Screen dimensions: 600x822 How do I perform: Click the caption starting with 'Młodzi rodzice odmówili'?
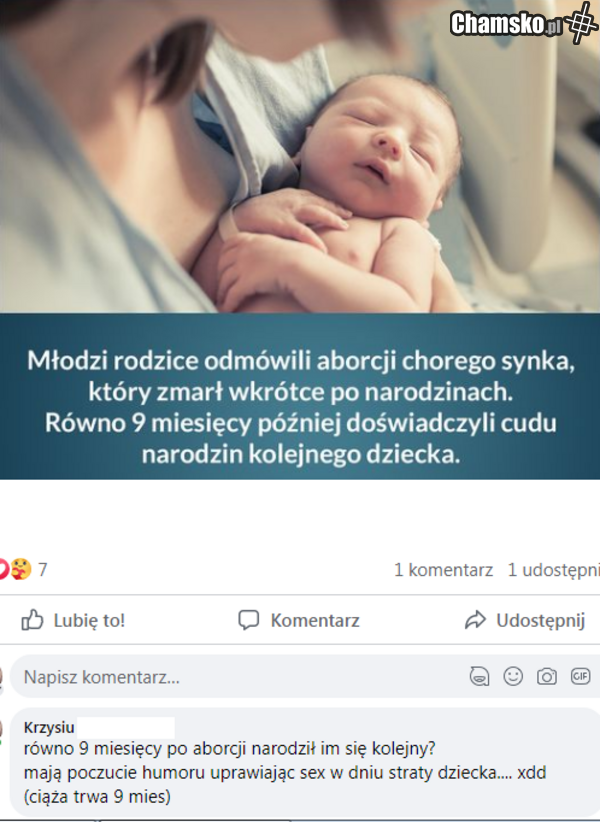(x=300, y=407)
